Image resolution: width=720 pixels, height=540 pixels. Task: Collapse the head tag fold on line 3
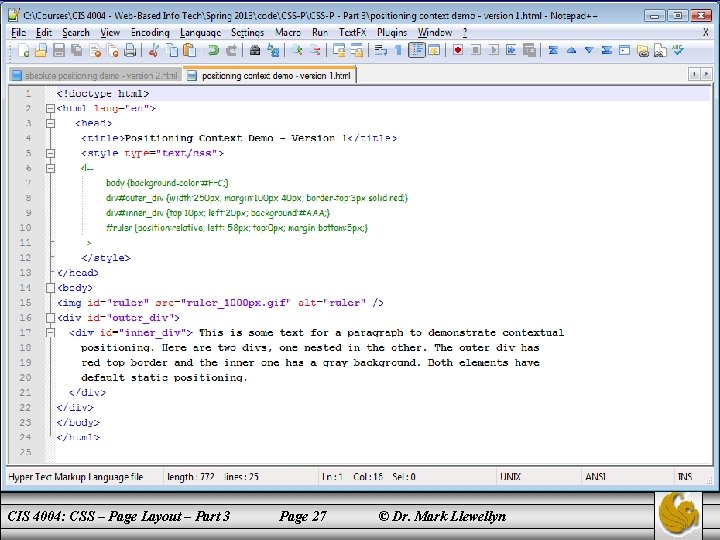click(x=49, y=123)
